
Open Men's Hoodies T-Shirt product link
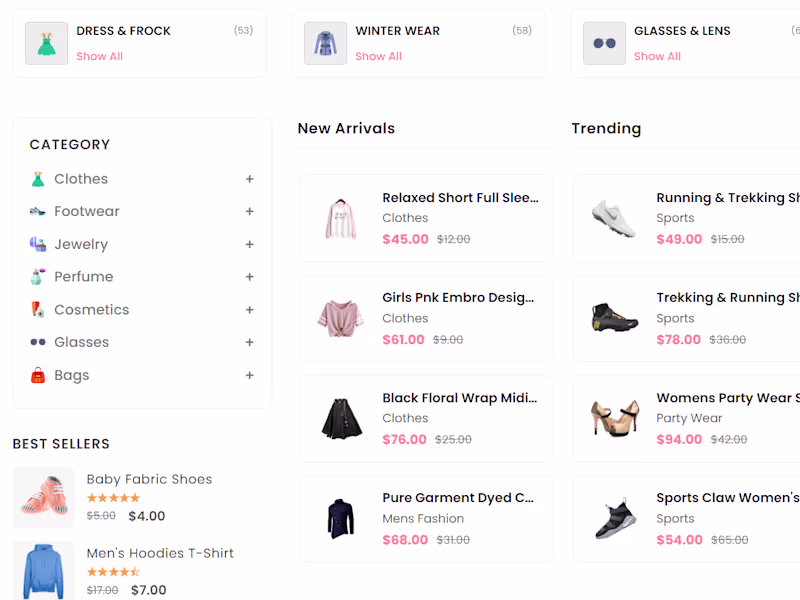160,553
